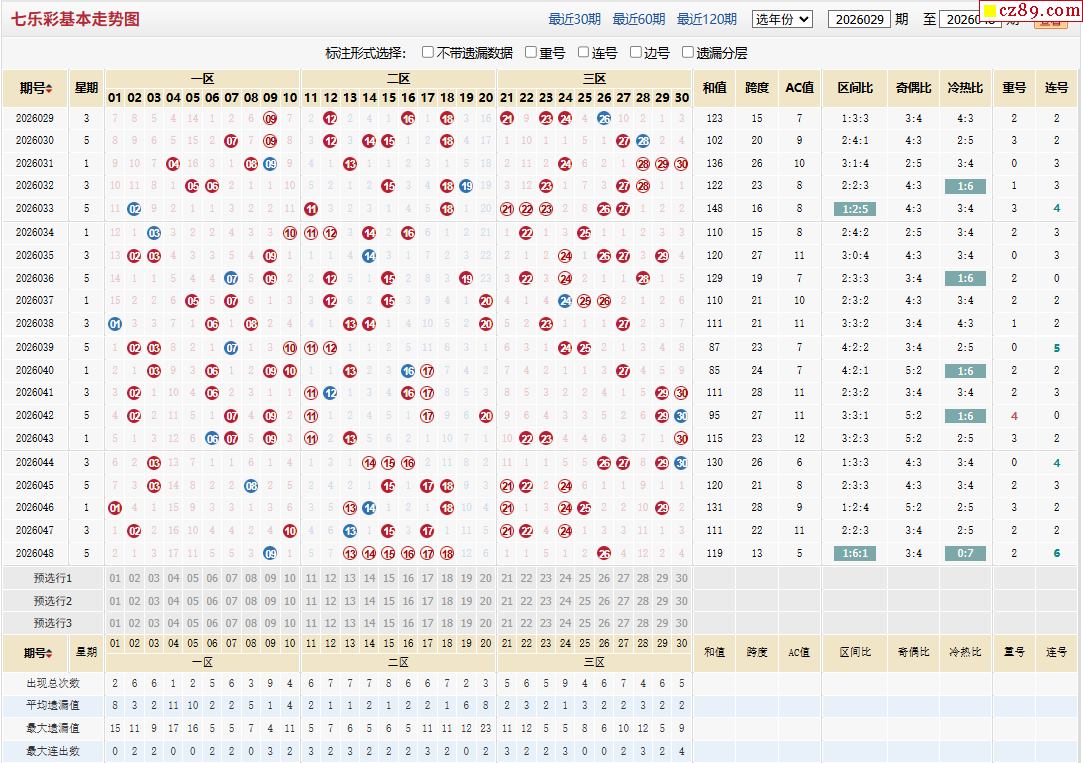Check the 遗漏分层 option
Viewport: 1083px width, 763px height.
point(687,52)
